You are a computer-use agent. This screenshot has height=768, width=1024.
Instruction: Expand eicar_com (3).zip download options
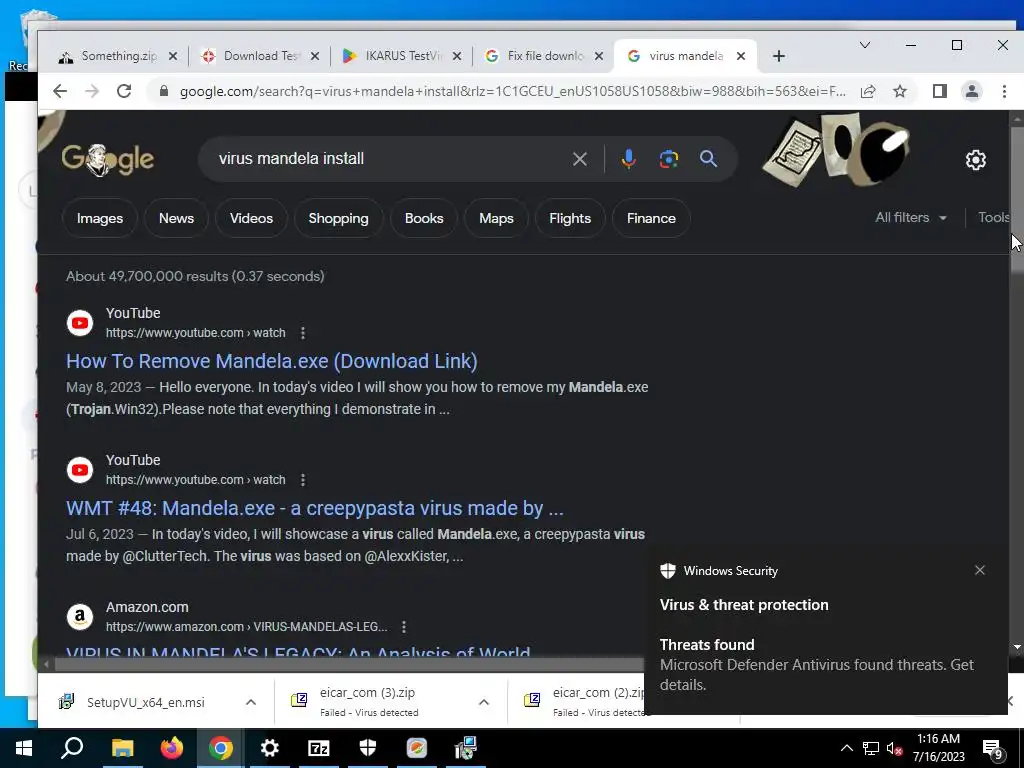pos(484,703)
